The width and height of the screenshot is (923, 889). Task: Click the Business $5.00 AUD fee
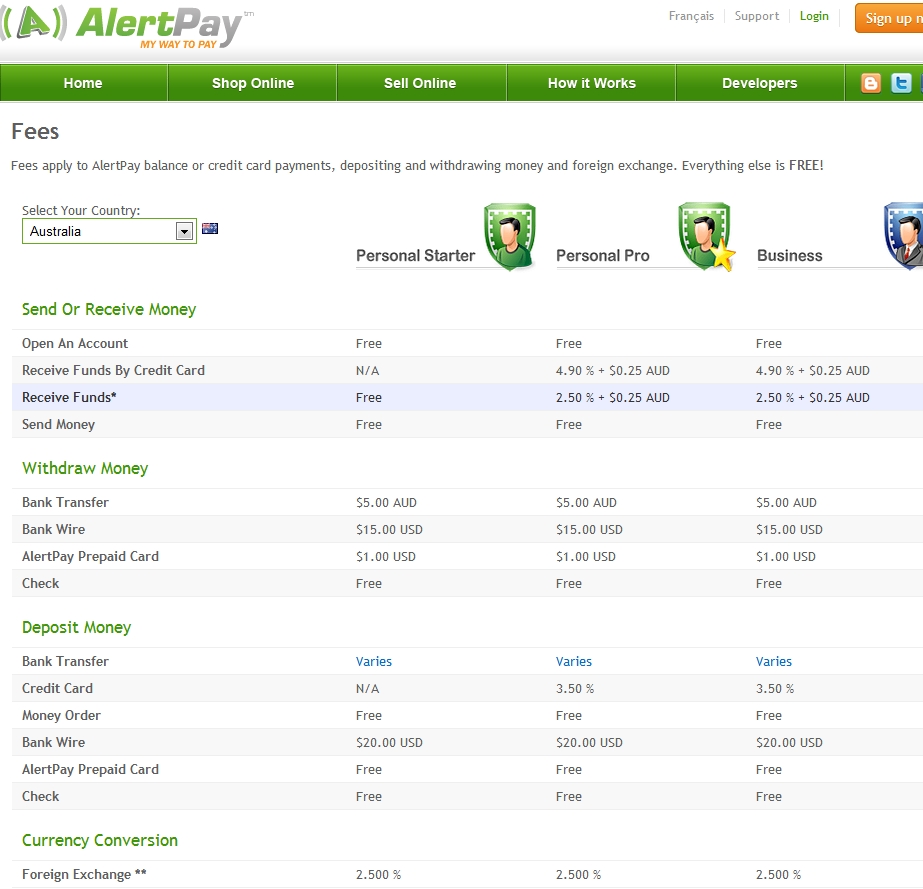tap(786, 502)
